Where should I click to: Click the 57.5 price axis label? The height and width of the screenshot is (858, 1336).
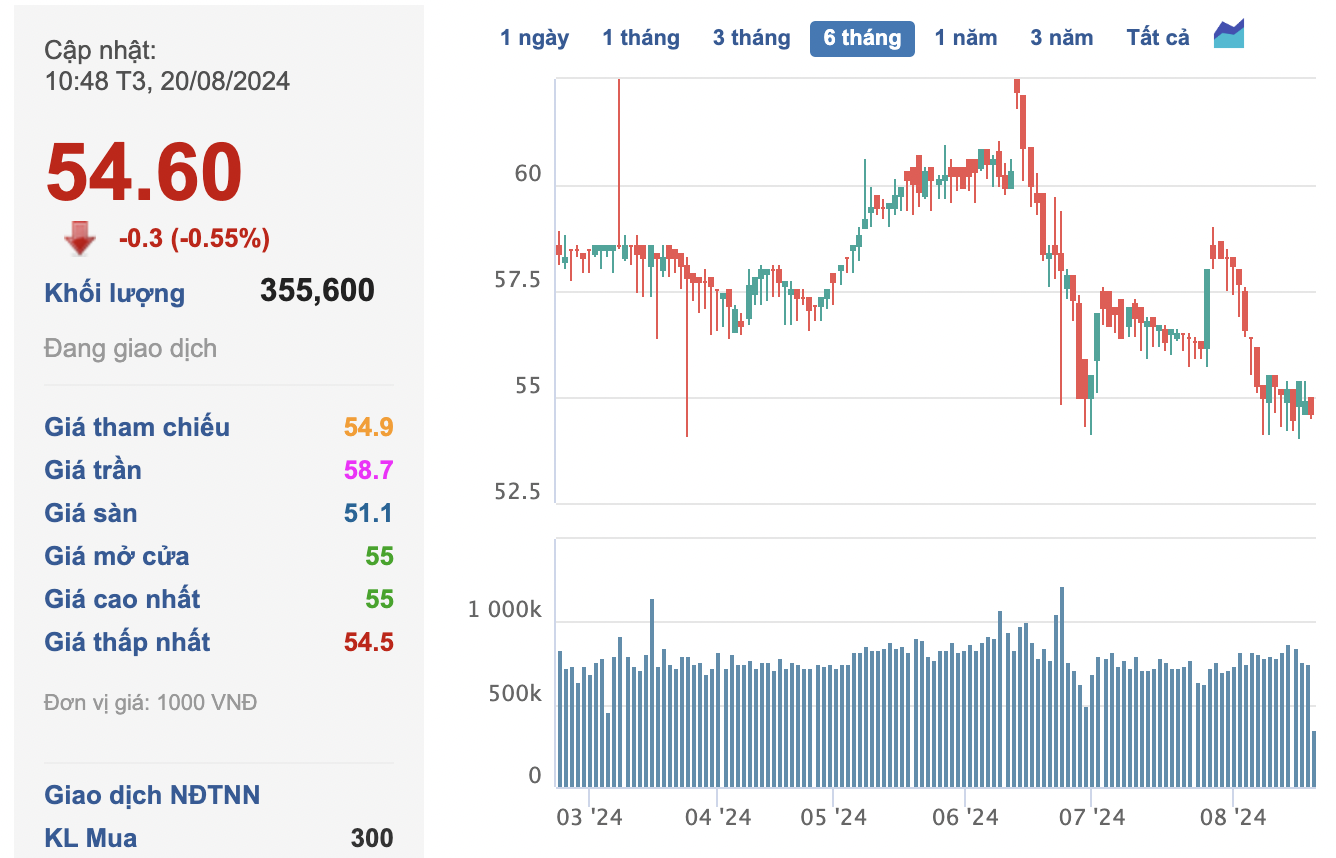tap(518, 280)
